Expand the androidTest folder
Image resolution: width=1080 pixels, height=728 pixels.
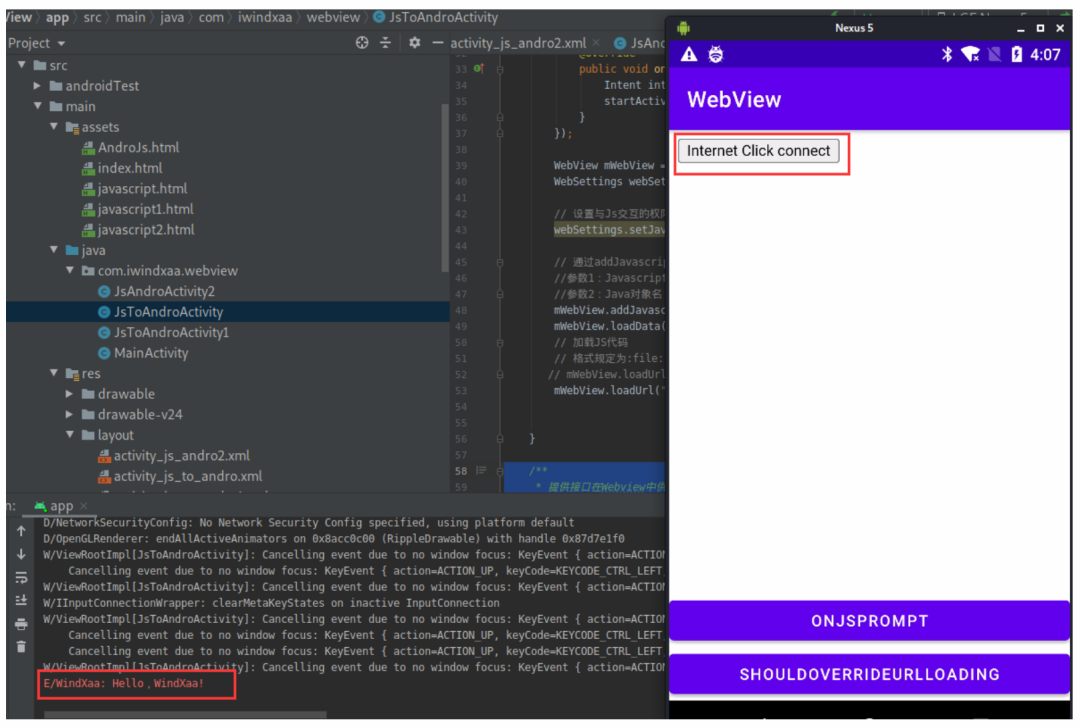click(x=38, y=85)
